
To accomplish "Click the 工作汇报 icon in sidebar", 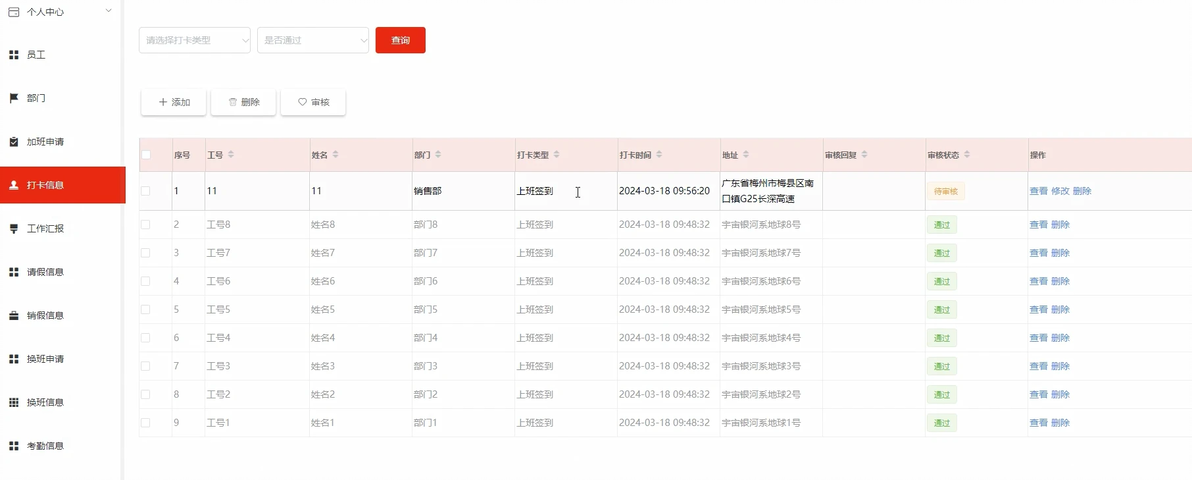I will (14, 228).
